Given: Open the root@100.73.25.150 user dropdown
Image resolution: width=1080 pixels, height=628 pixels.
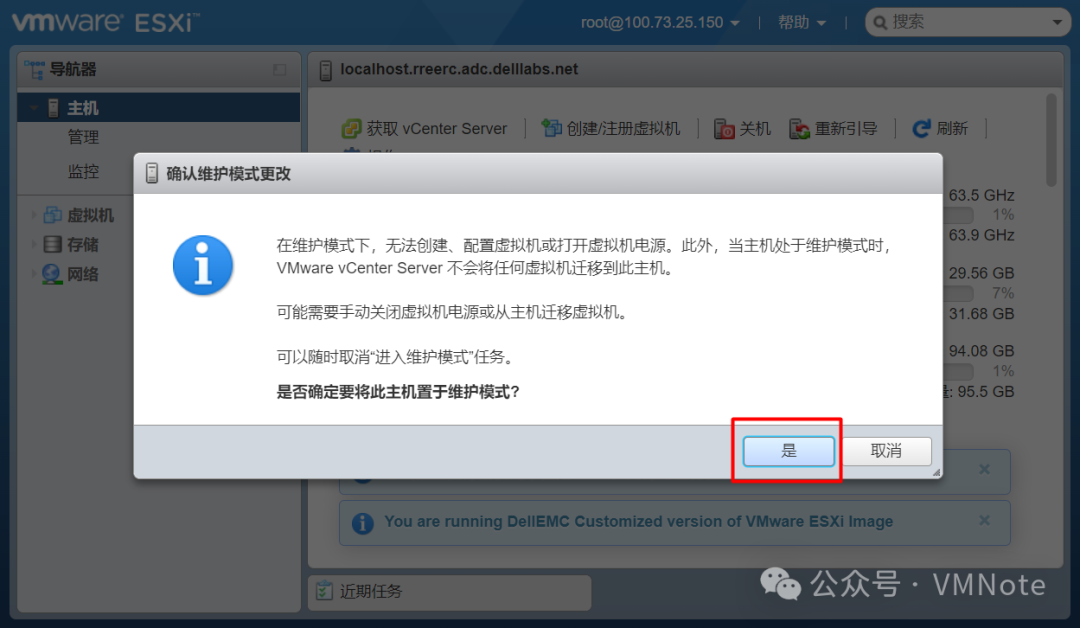Looking at the screenshot, I should (660, 23).
